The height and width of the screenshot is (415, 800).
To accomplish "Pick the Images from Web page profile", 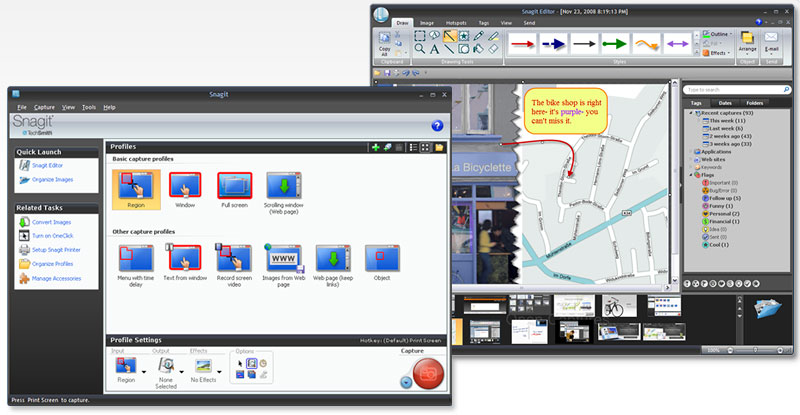I will pos(284,265).
